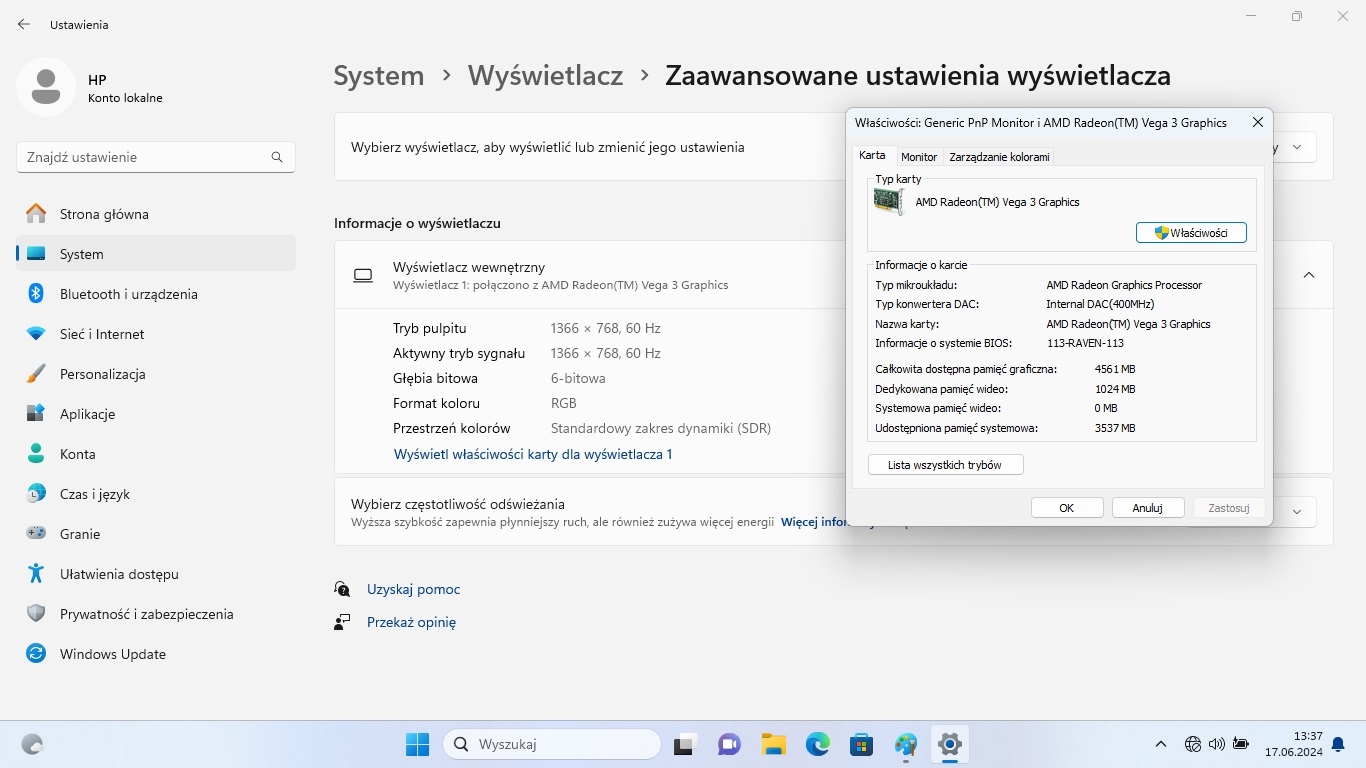Open Aplikacje settings

tap(156, 414)
